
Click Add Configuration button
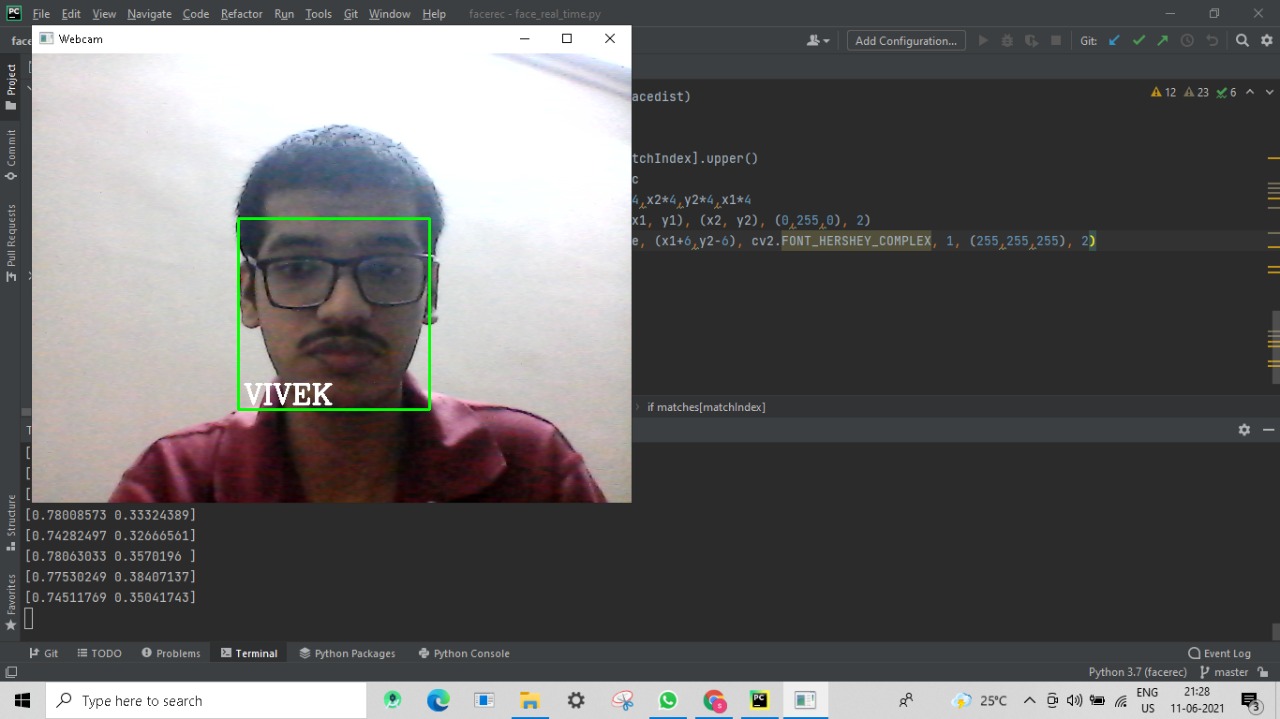pyautogui.click(x=906, y=41)
